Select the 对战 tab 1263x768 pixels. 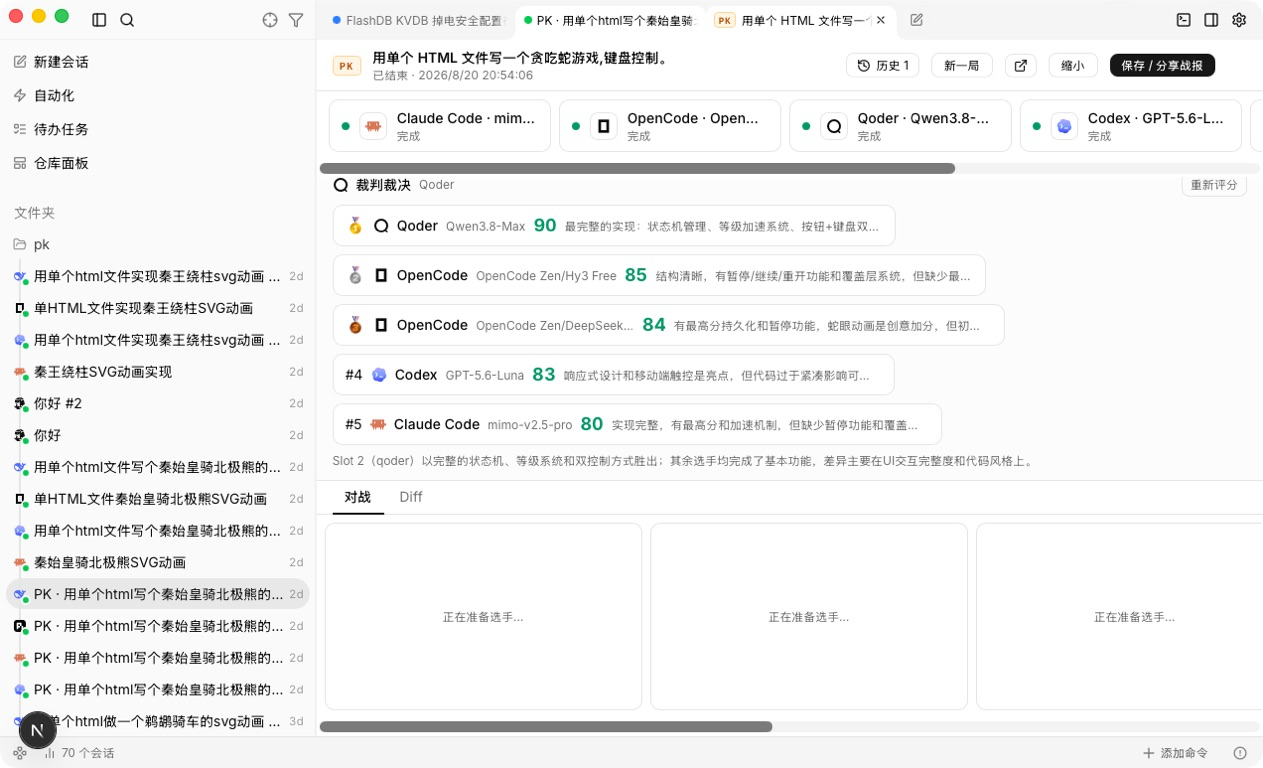click(358, 497)
